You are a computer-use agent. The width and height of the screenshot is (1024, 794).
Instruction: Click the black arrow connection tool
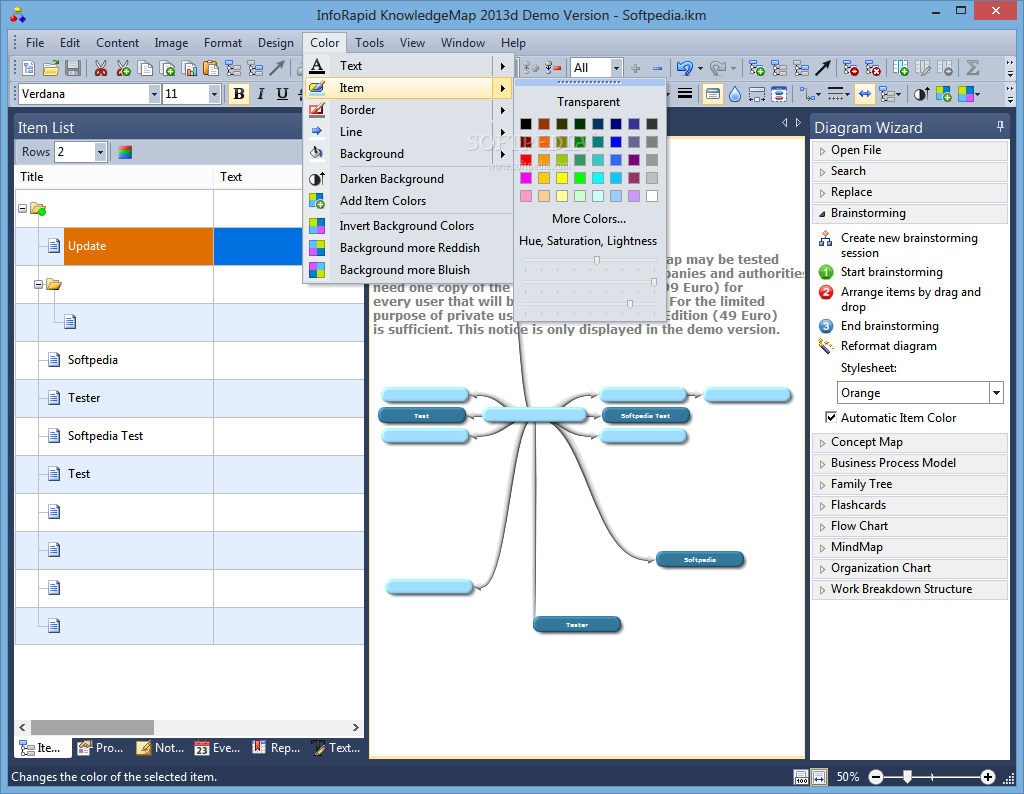[823, 68]
